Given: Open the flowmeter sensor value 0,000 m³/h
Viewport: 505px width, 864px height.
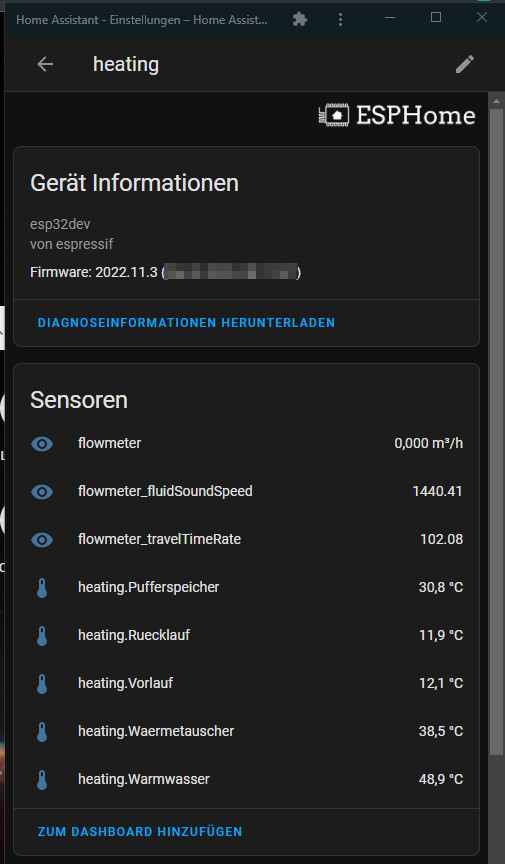Looking at the screenshot, I should pyautogui.click(x=428, y=444).
